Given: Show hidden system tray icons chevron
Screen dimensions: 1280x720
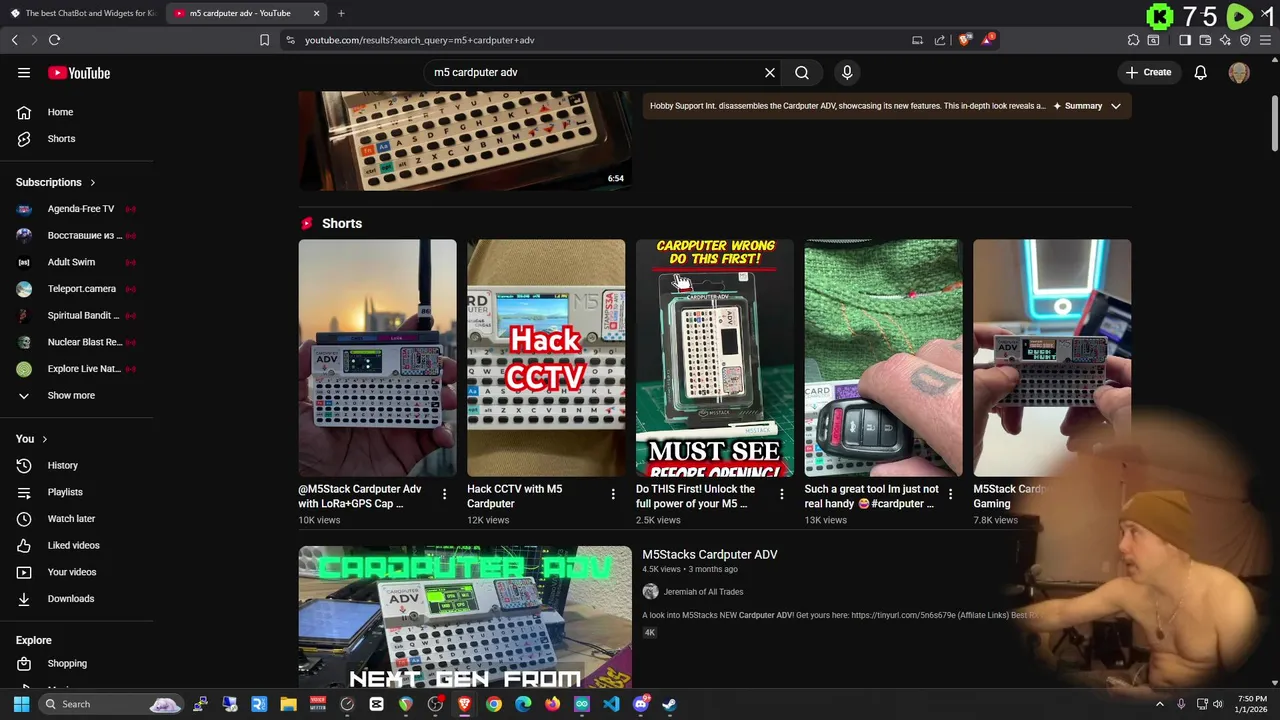Looking at the screenshot, I should point(1160,704).
